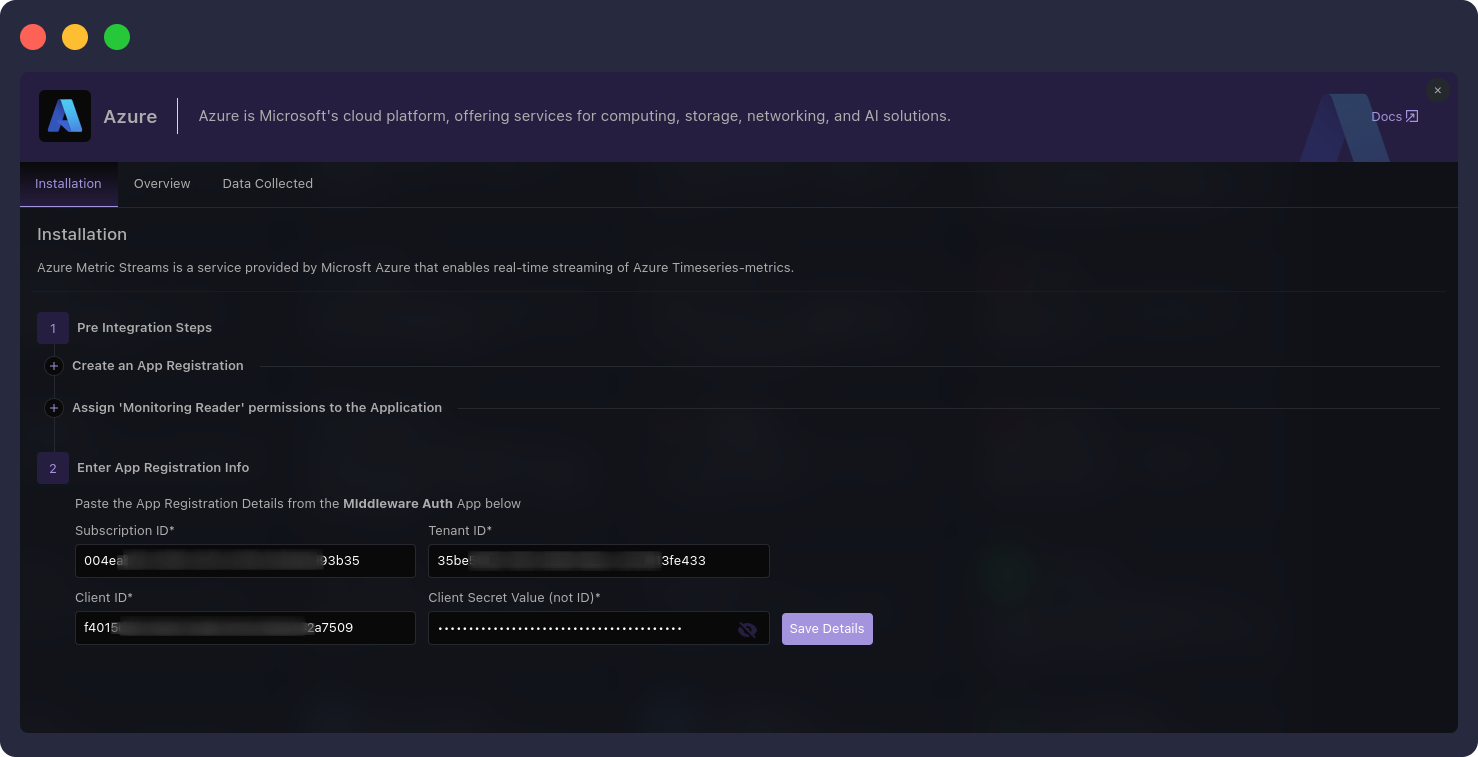Click the plus icon beside Create an App Registration

pos(54,365)
